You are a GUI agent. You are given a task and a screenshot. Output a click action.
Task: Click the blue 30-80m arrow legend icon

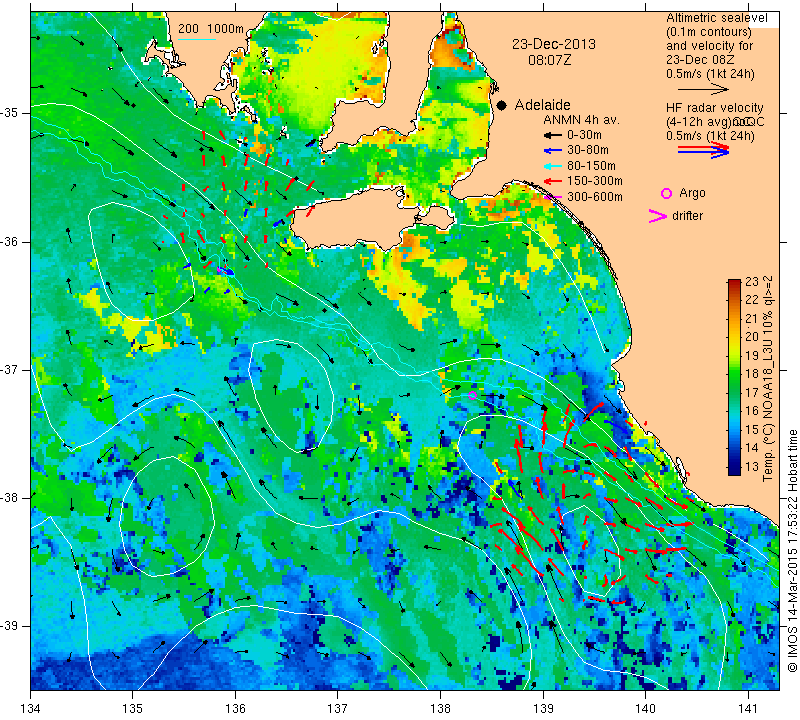point(553,151)
